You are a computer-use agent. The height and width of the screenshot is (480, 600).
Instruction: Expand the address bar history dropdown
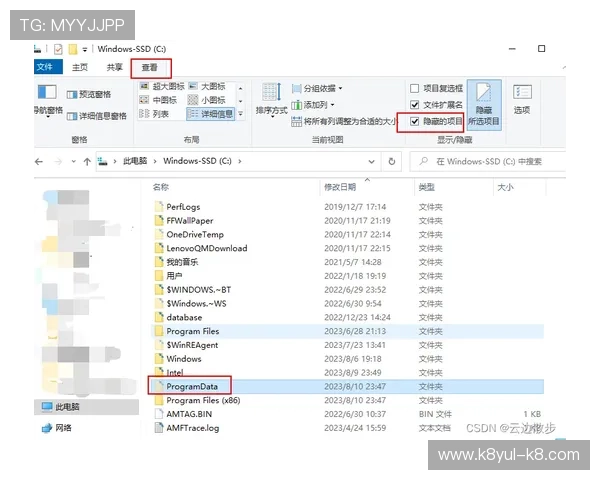(x=371, y=162)
